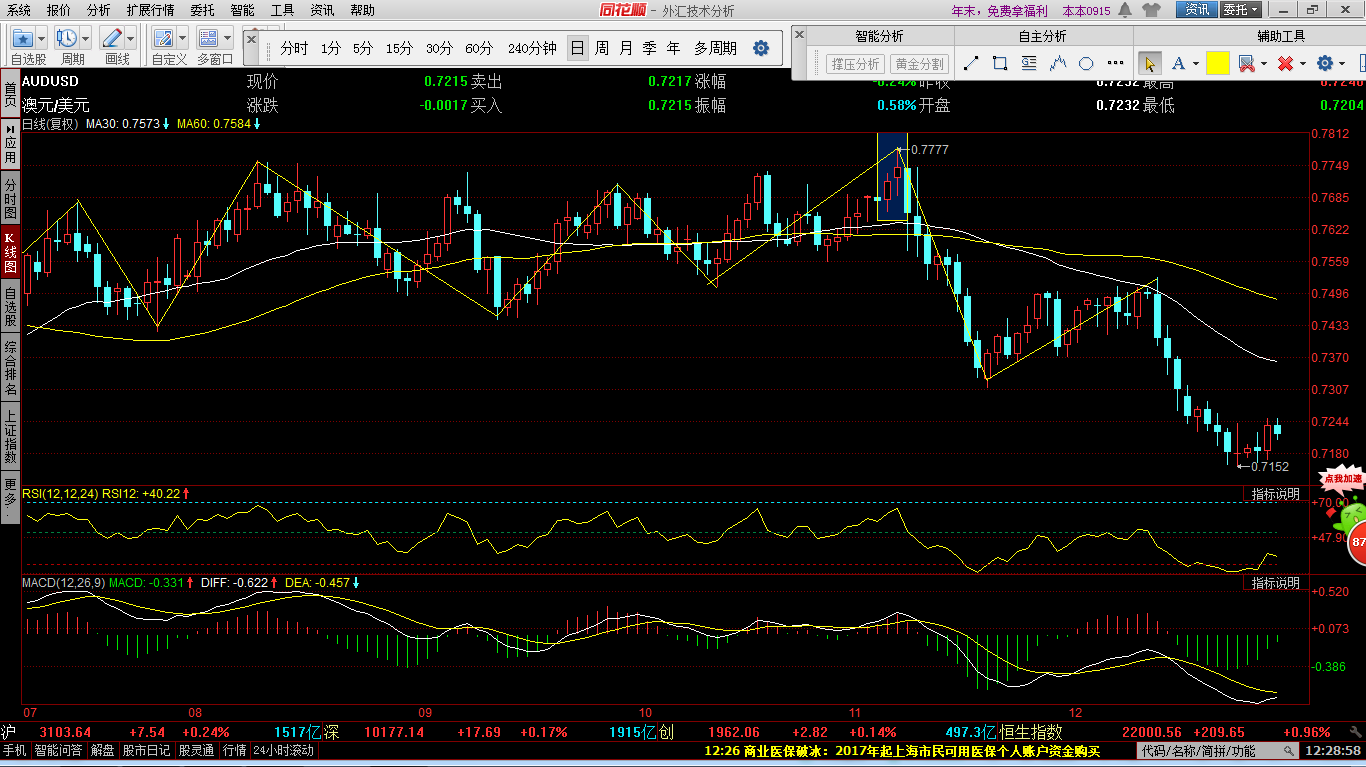Select the wave zigzag drawing tool
The width and height of the screenshot is (1366, 767).
tap(1058, 63)
